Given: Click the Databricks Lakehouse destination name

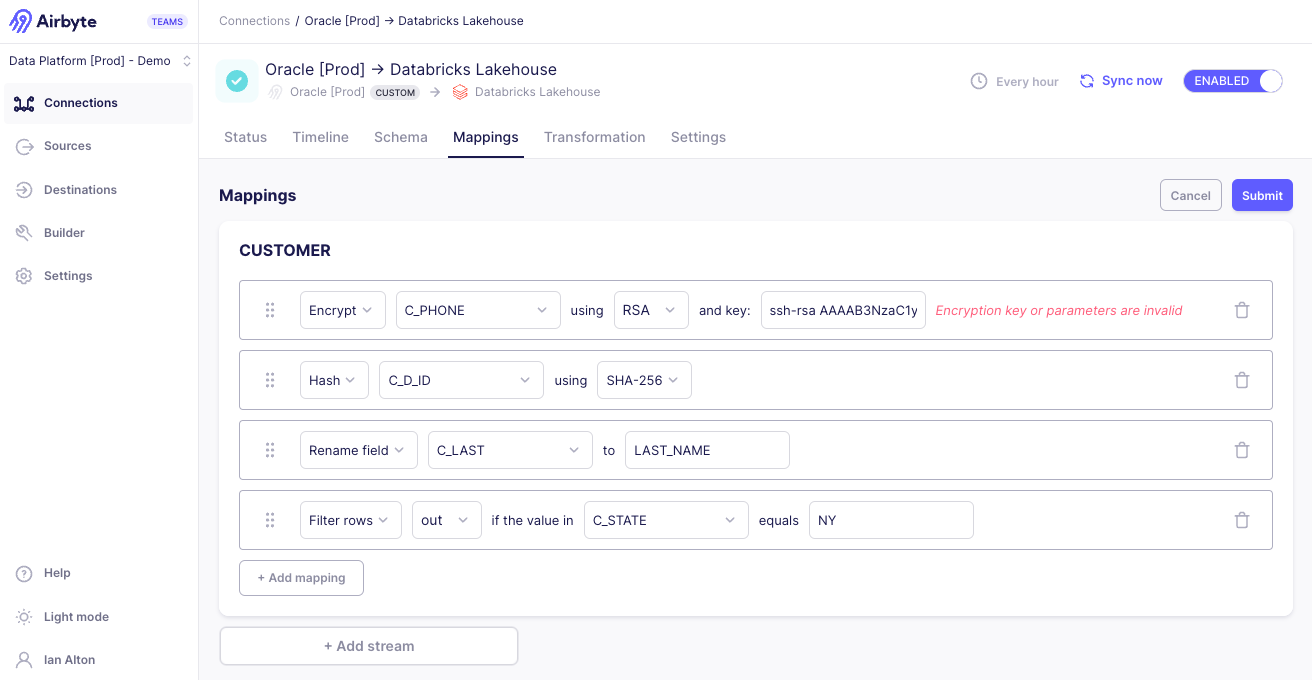Looking at the screenshot, I should [x=537, y=92].
